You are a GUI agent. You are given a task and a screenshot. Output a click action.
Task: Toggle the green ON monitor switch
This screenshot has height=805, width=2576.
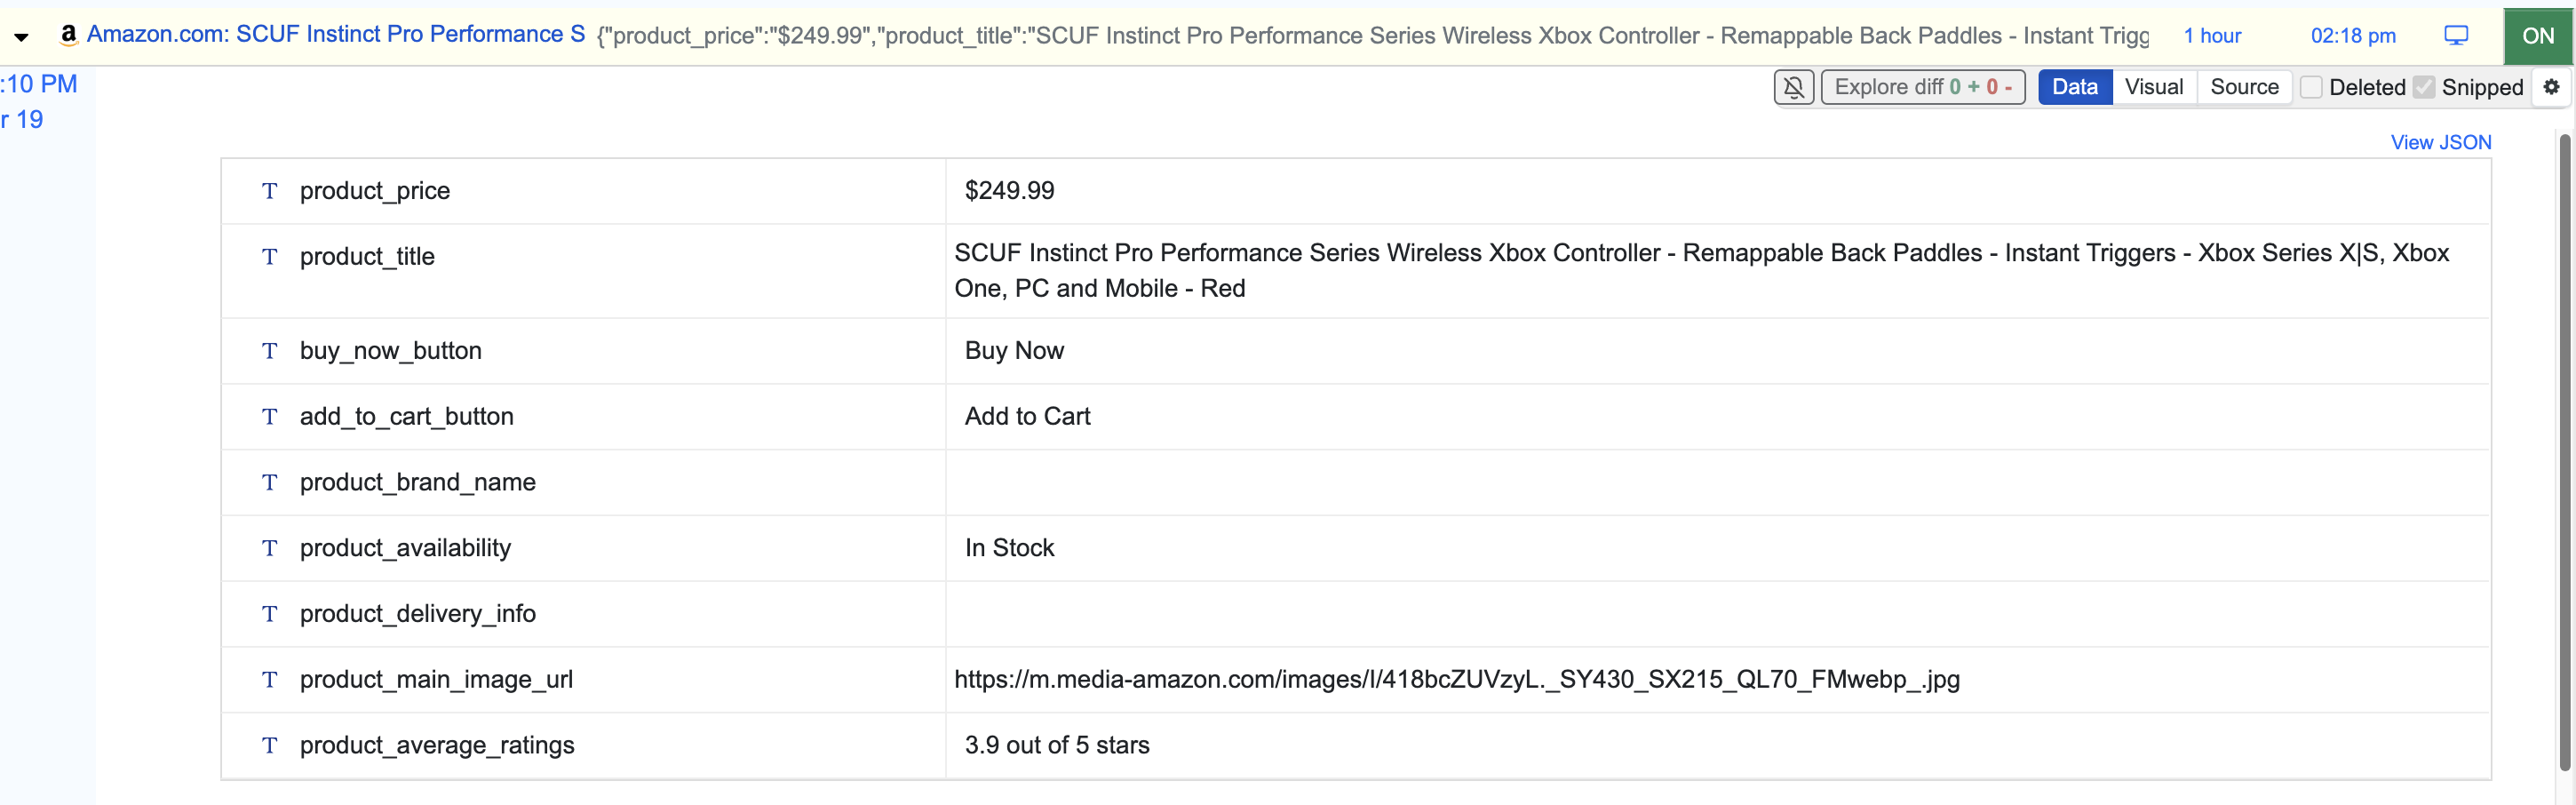(x=2538, y=36)
